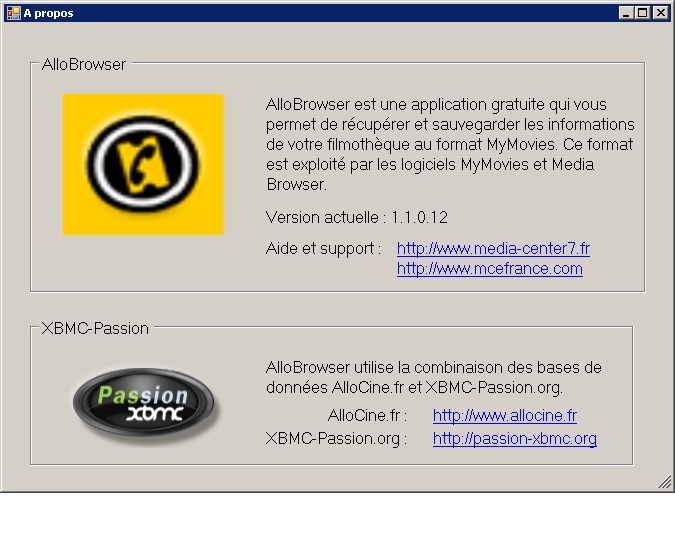Click the 'A propos' window title text

(x=48, y=13)
